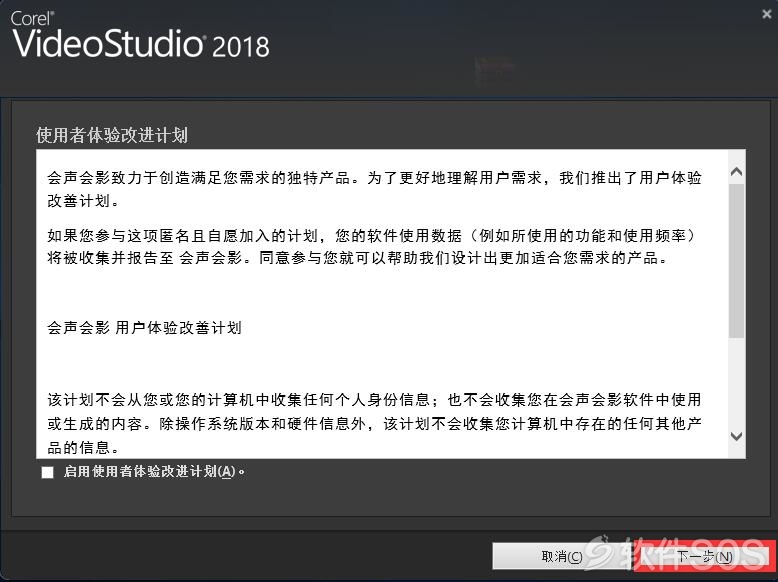This screenshot has height=582, width=778.
Task: Click the Corel brand name in header
Action: 32,18
